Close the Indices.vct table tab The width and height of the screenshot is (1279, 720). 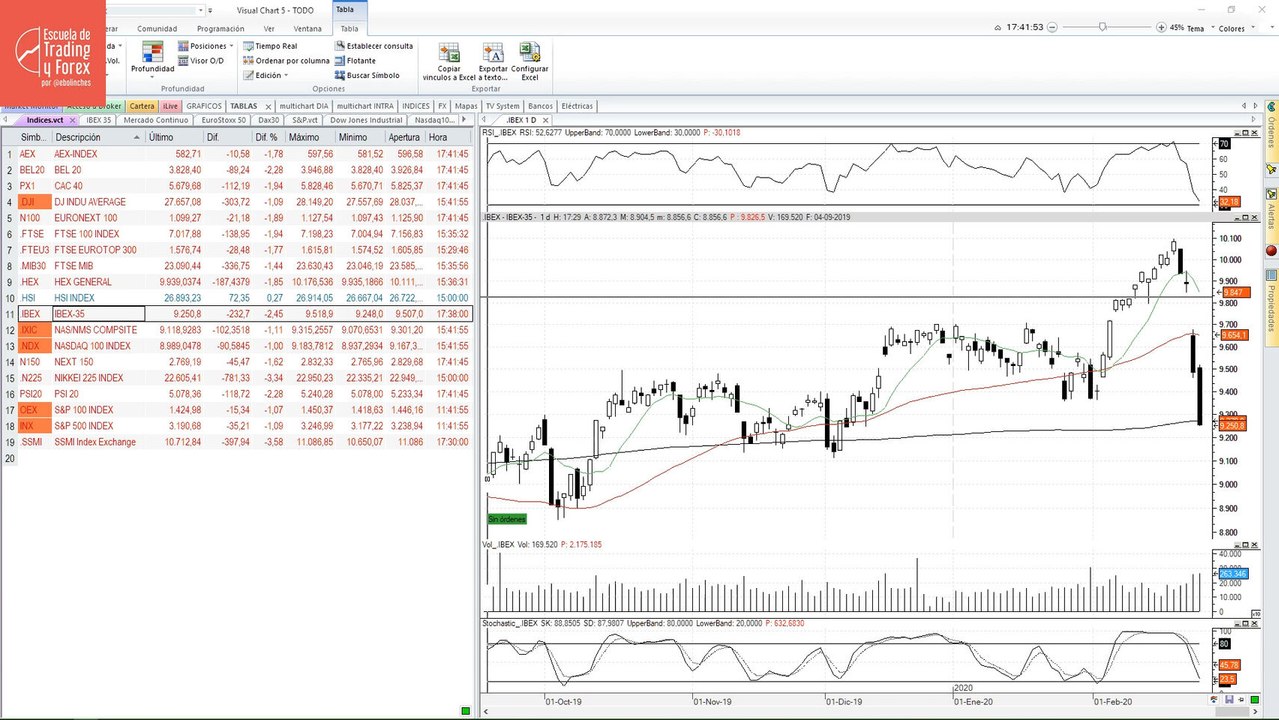tap(72, 120)
